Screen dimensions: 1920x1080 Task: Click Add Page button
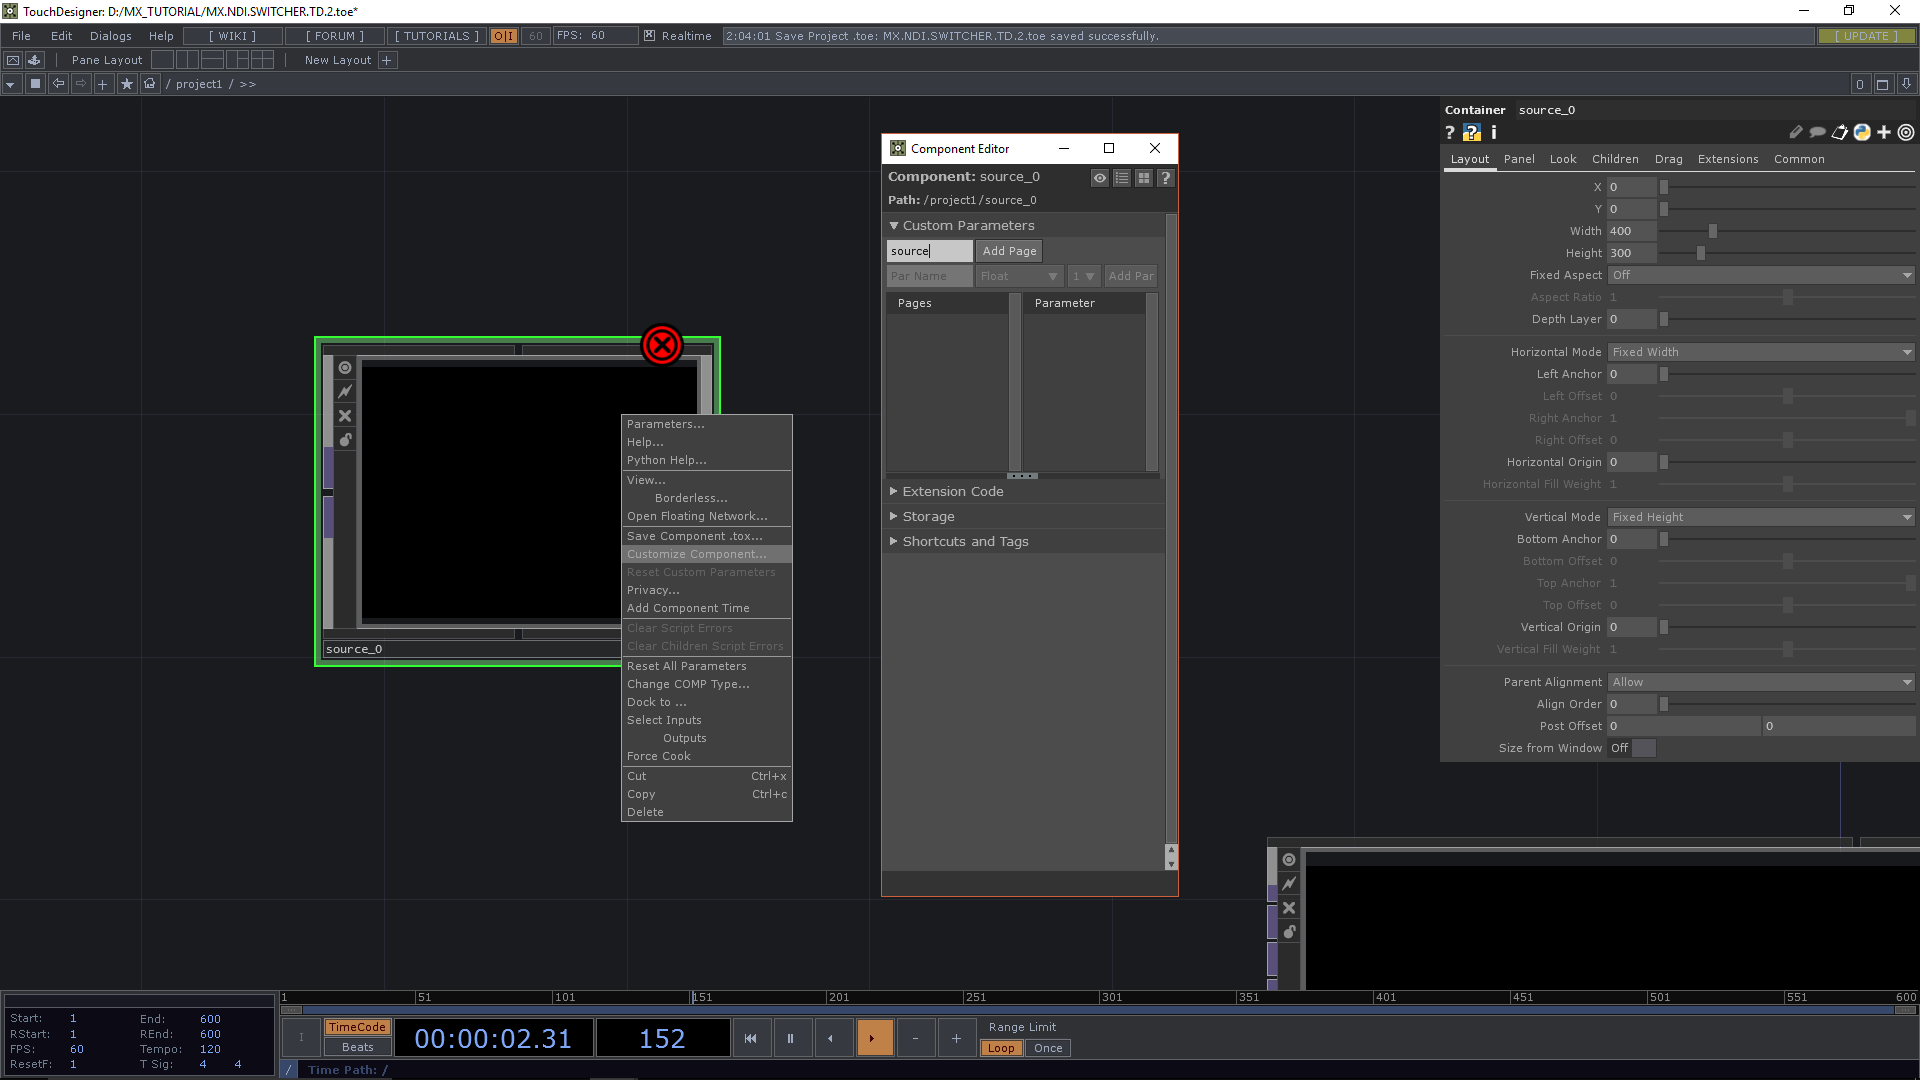[1009, 251]
